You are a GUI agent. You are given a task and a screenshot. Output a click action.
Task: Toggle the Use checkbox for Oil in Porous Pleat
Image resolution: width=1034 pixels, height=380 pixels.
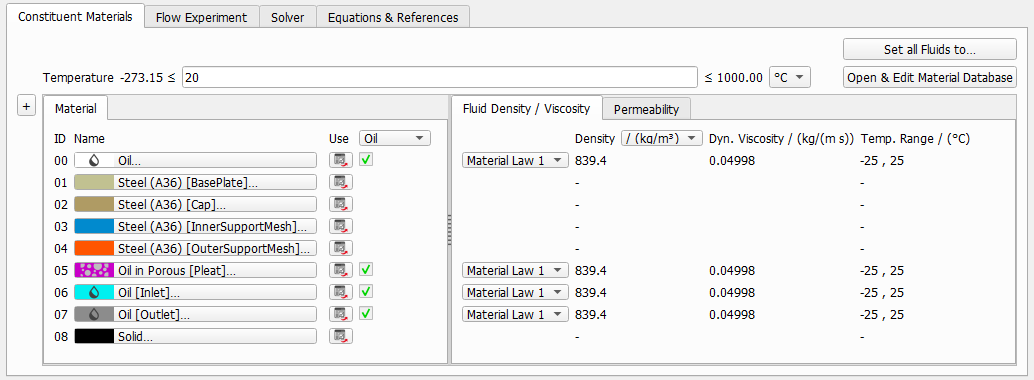[366, 270]
